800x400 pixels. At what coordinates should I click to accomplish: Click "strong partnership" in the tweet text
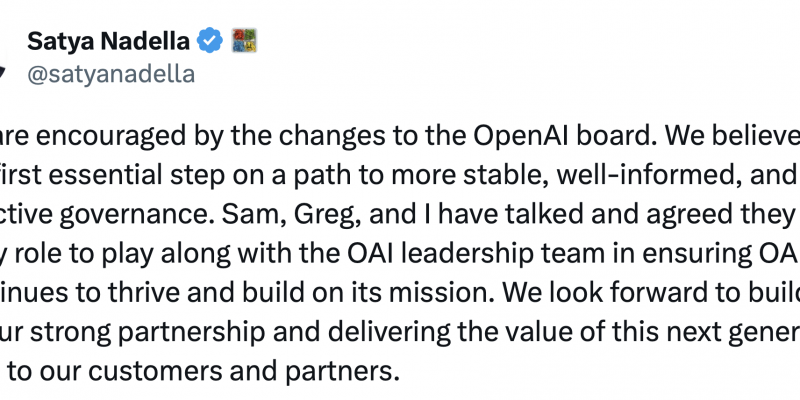point(148,333)
